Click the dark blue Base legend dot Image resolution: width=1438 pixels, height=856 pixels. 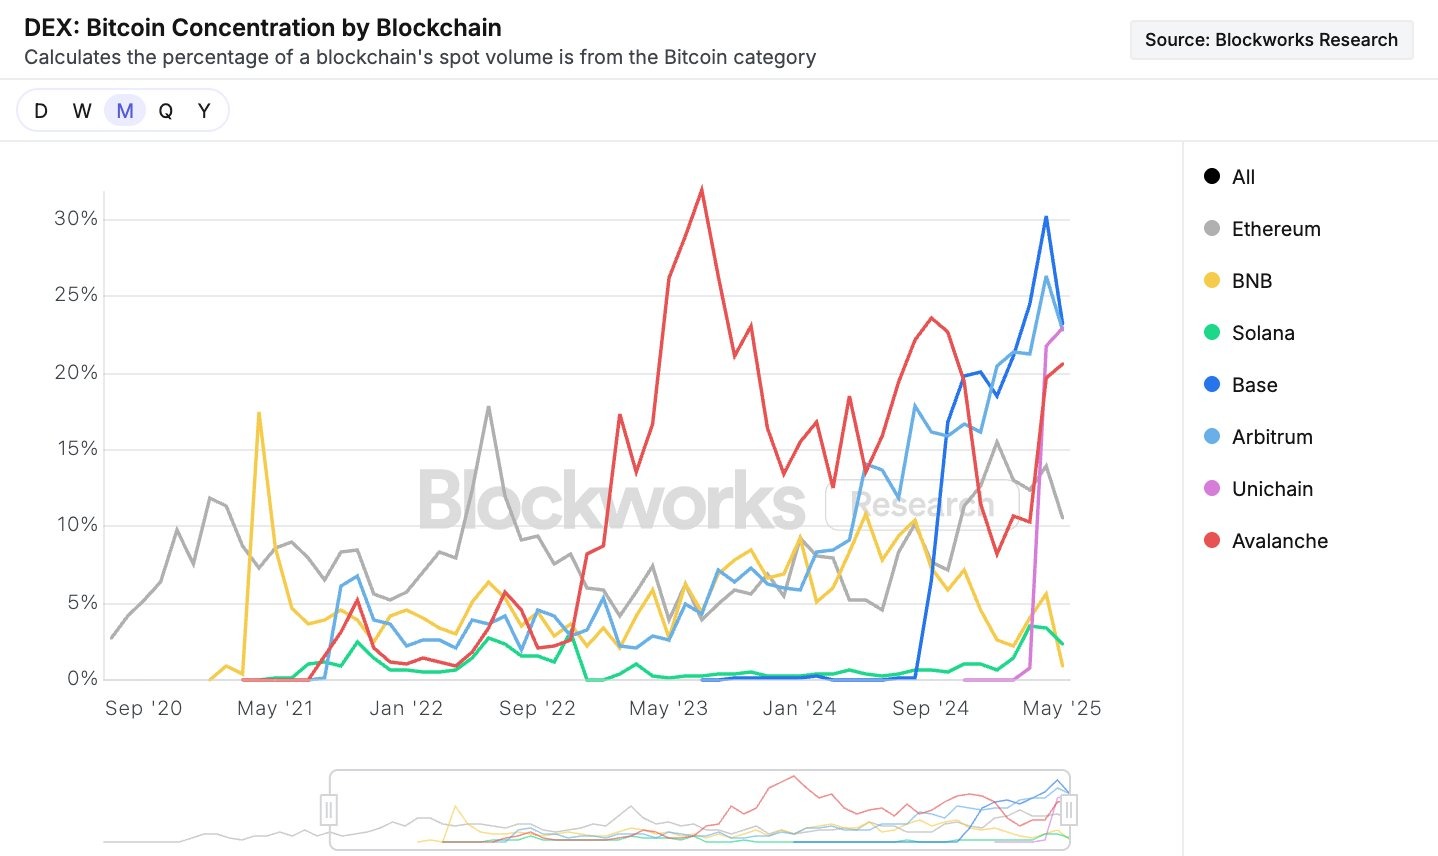[x=1212, y=385]
